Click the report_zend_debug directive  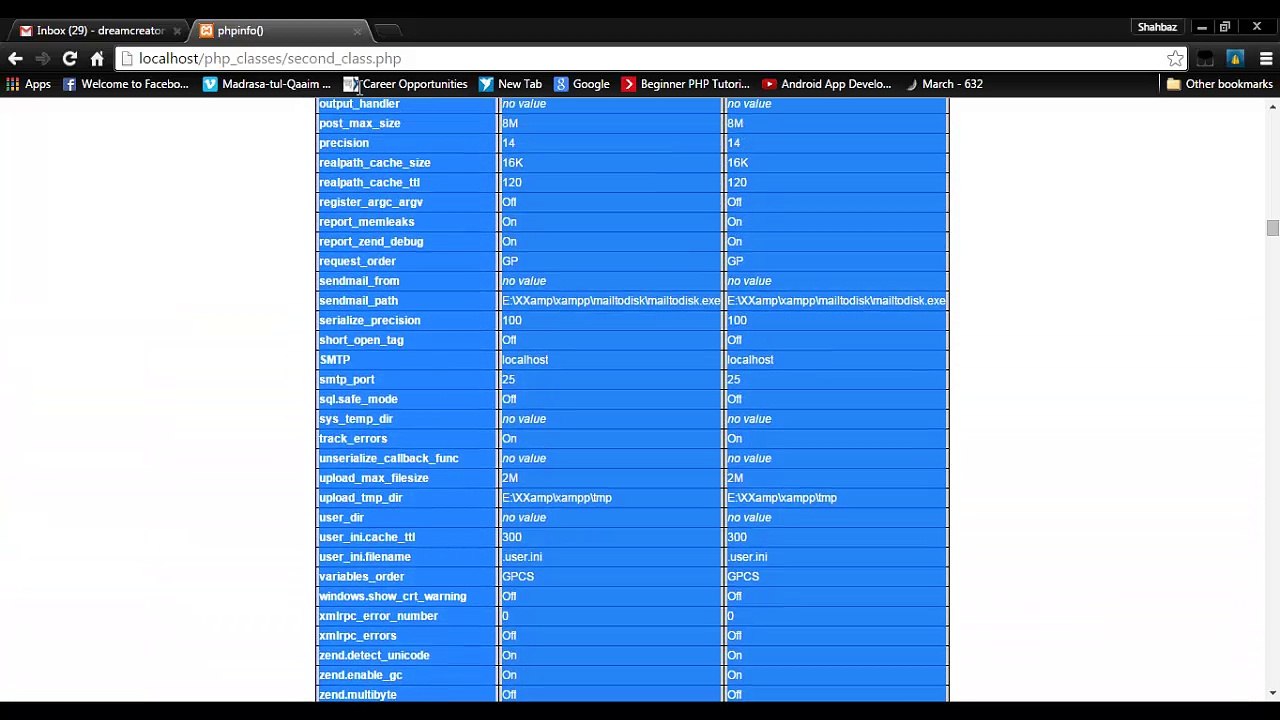371,242
